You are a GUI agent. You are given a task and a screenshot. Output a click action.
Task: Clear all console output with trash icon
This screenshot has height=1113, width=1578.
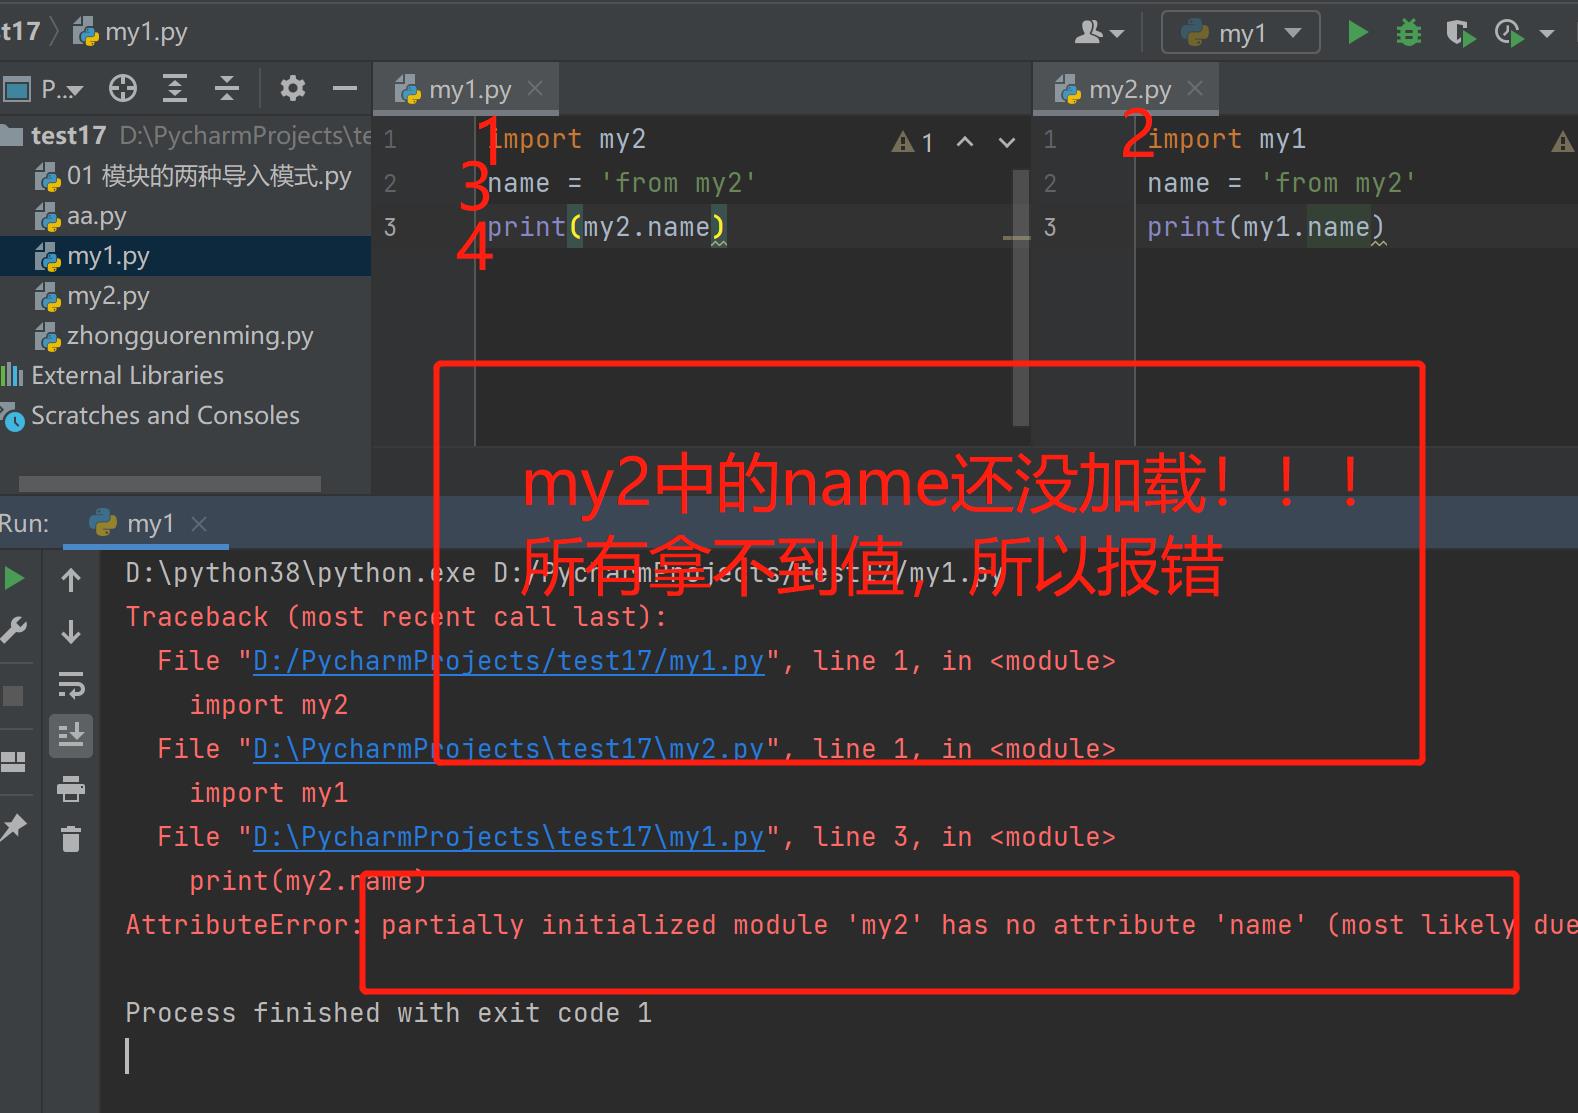tap(71, 839)
